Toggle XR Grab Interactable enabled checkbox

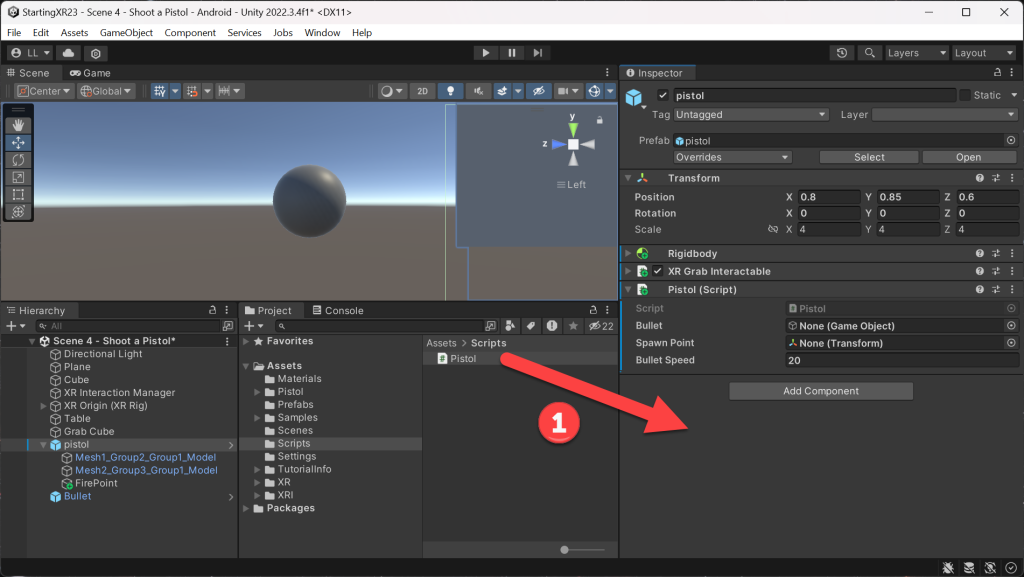pos(658,271)
